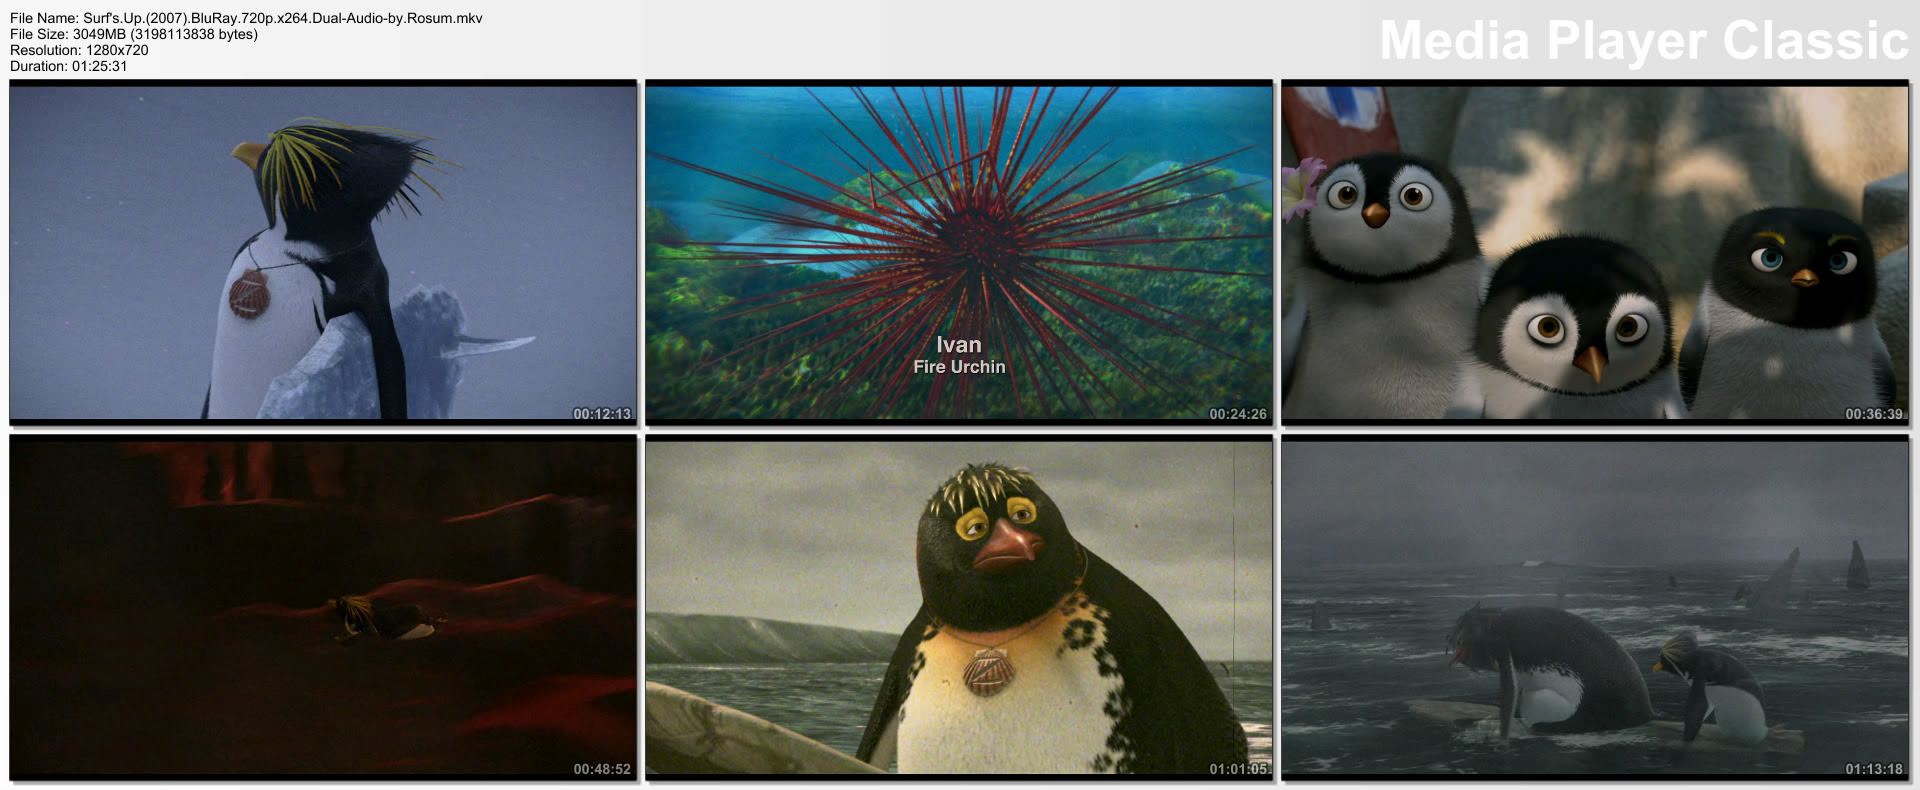Image resolution: width=1920 pixels, height=790 pixels.
Task: Click the Resolution 1280x720 text
Action: (79, 50)
